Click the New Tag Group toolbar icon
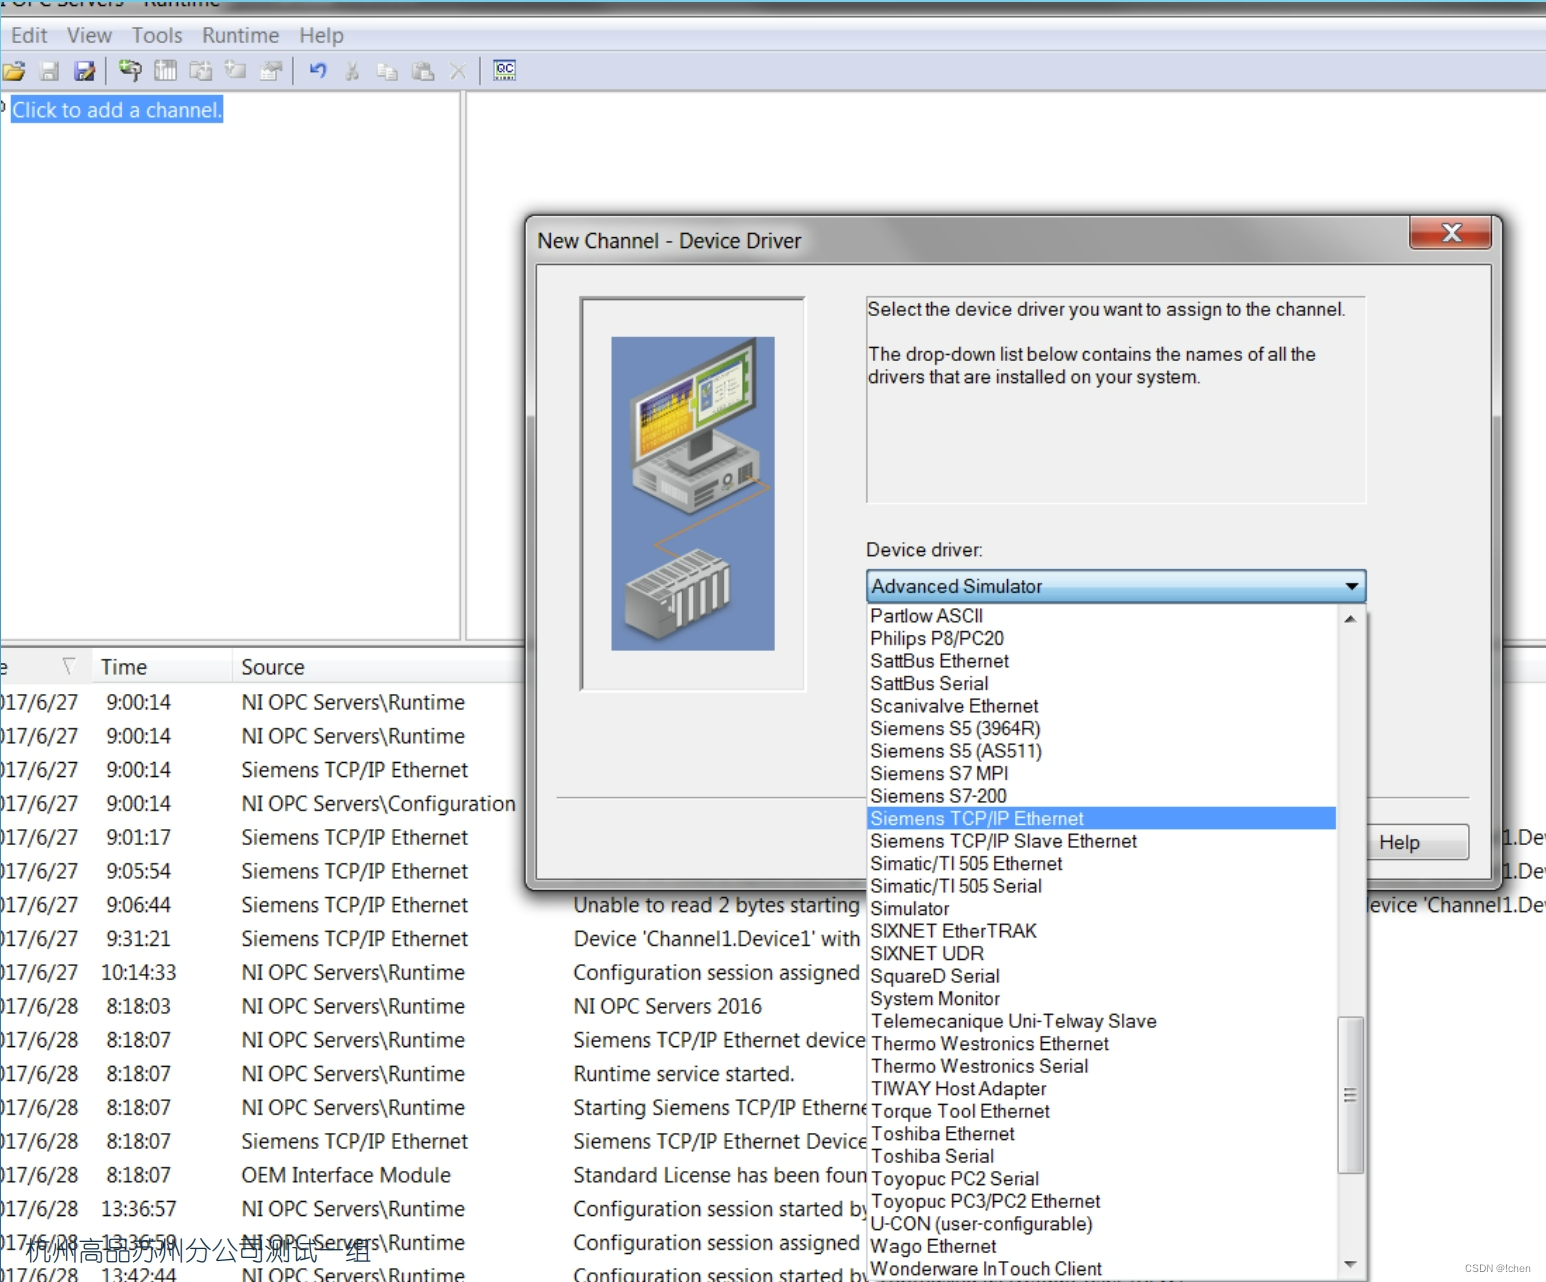 201,71
